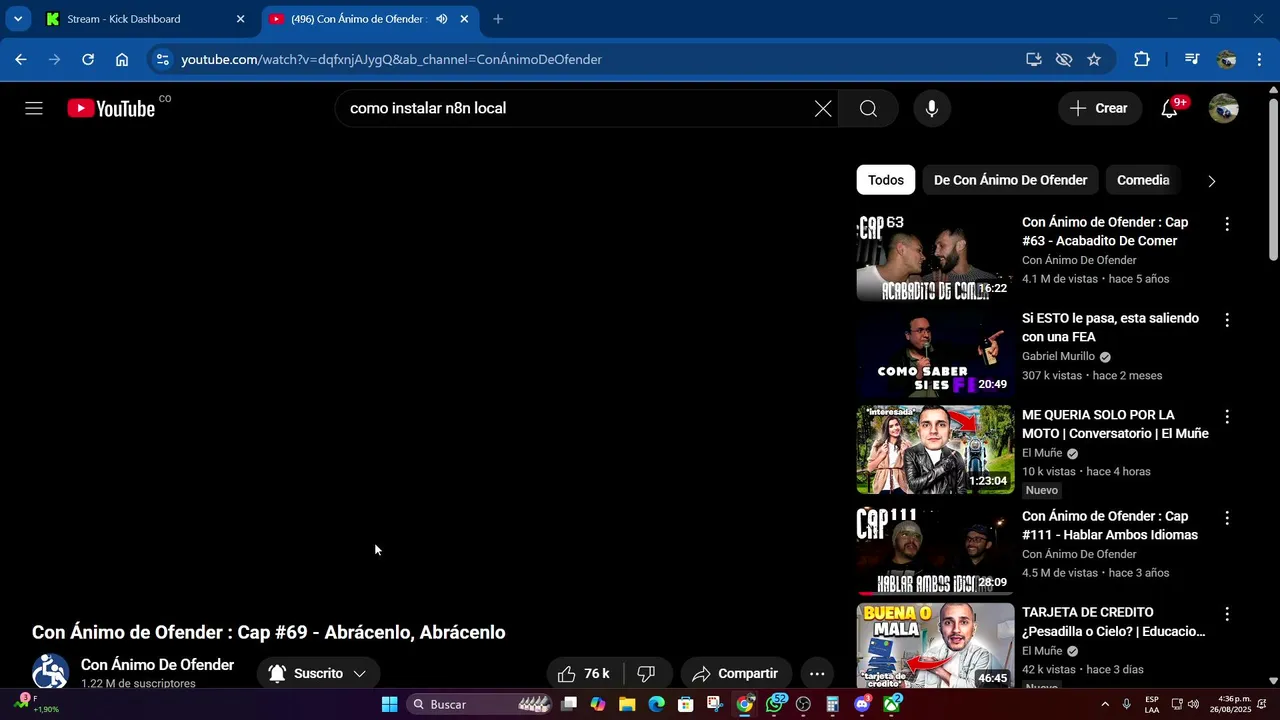Viewport: 1280px width, 720px height.
Task: Show more filter chips with right arrow
Action: (1211, 181)
